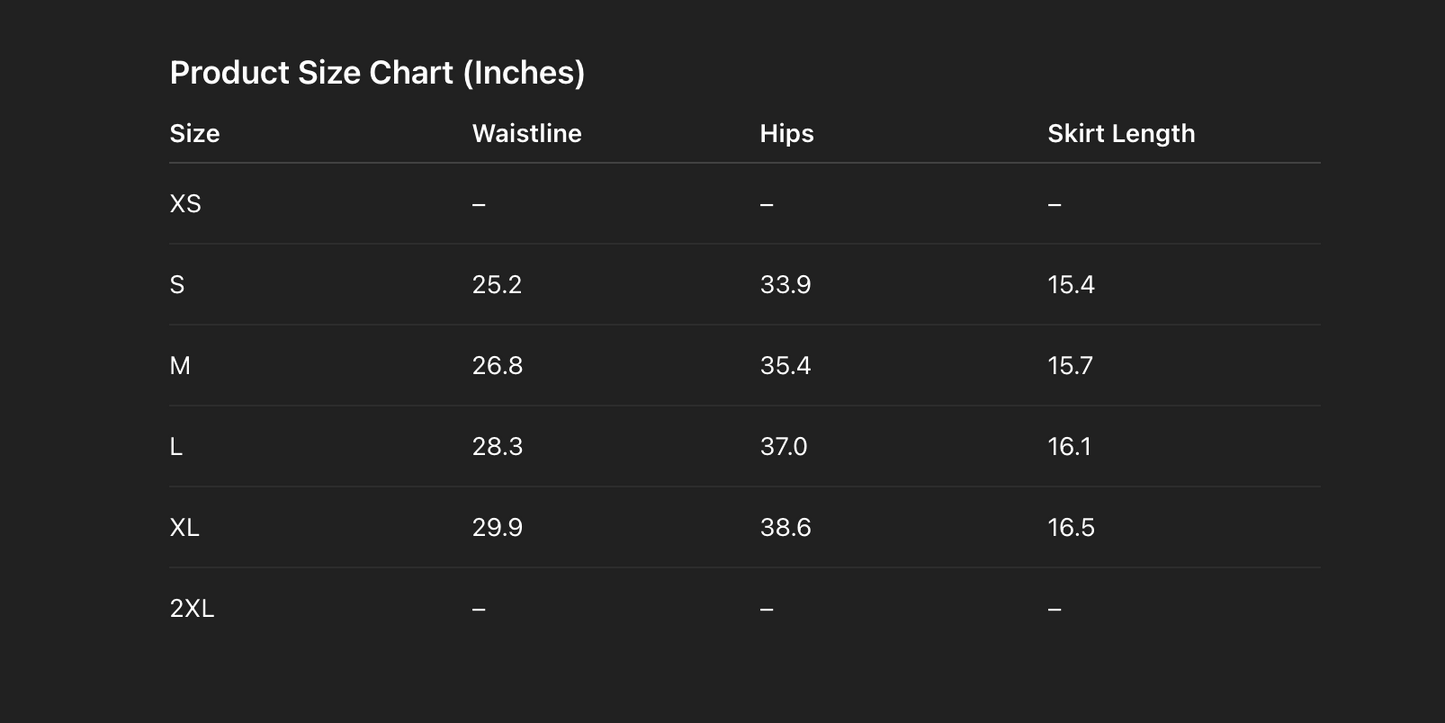Select the 2XL size row label
The width and height of the screenshot is (1445, 723).
tap(192, 609)
